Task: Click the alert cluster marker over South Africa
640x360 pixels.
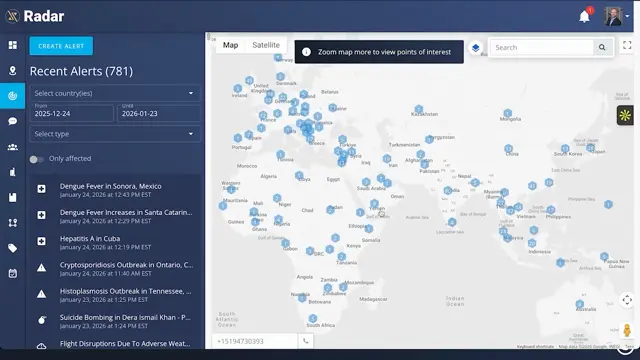Action: point(313,318)
